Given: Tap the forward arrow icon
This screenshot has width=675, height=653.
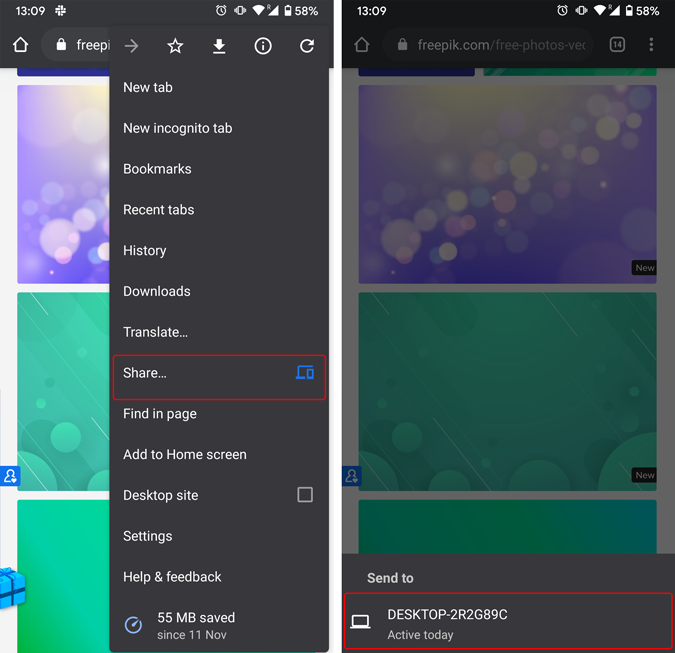Looking at the screenshot, I should (131, 46).
